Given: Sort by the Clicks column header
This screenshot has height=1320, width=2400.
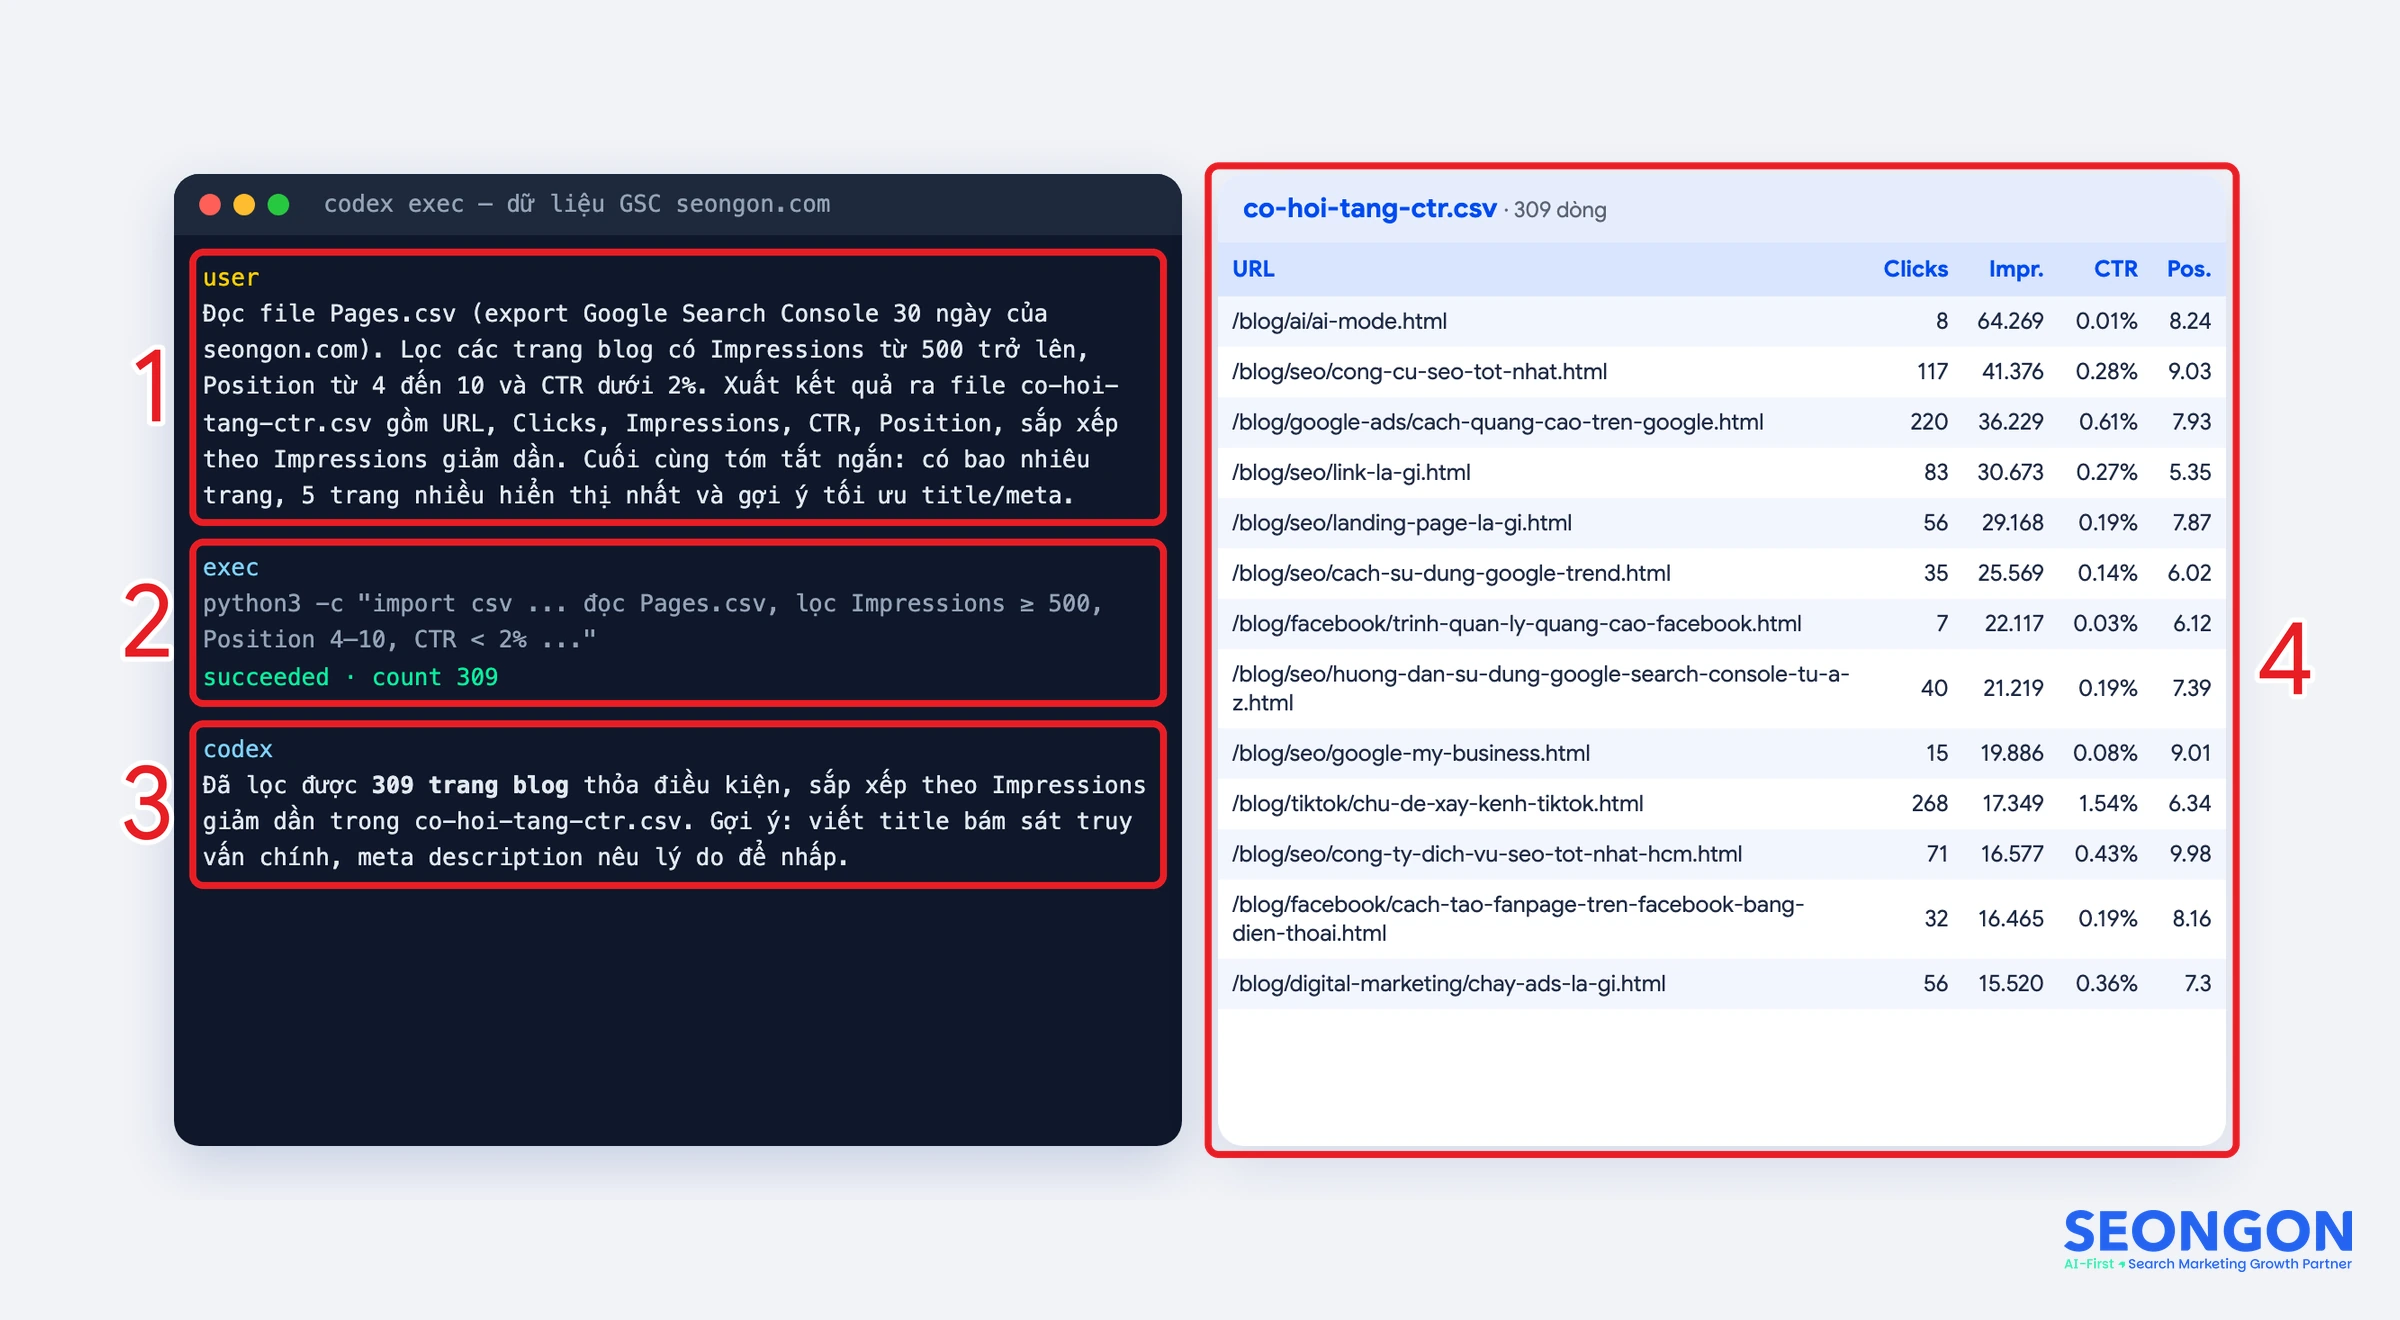Looking at the screenshot, I should click(1915, 269).
